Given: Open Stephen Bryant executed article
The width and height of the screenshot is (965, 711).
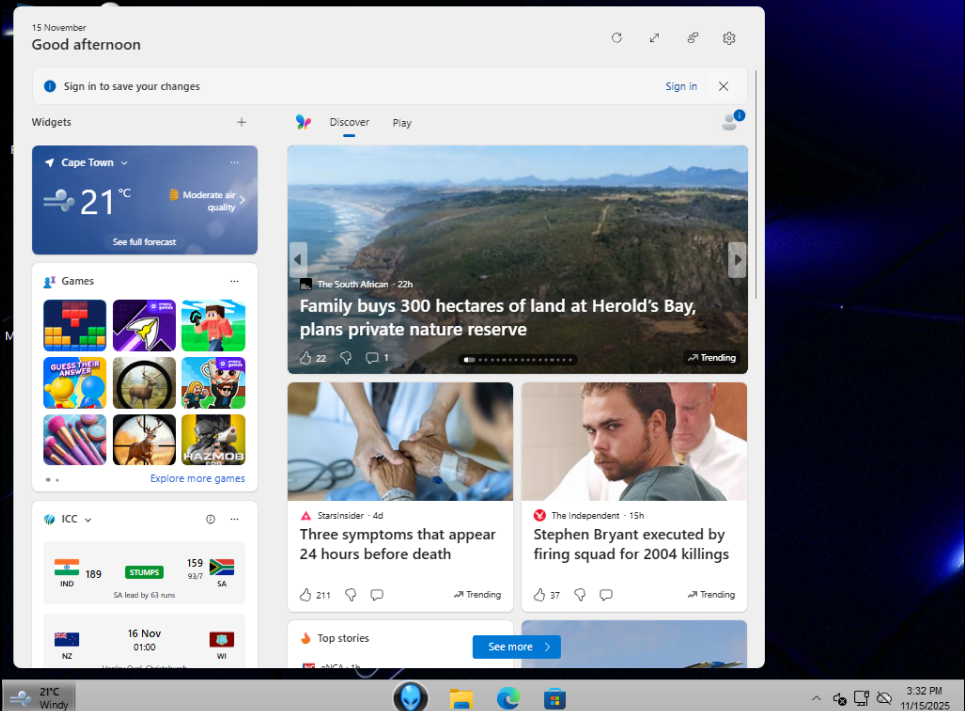Looking at the screenshot, I should [x=631, y=544].
